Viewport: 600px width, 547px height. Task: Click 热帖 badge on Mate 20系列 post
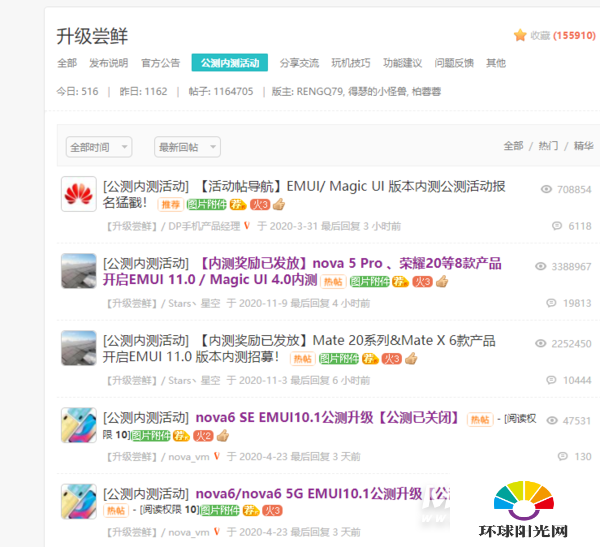pyautogui.click(x=303, y=359)
